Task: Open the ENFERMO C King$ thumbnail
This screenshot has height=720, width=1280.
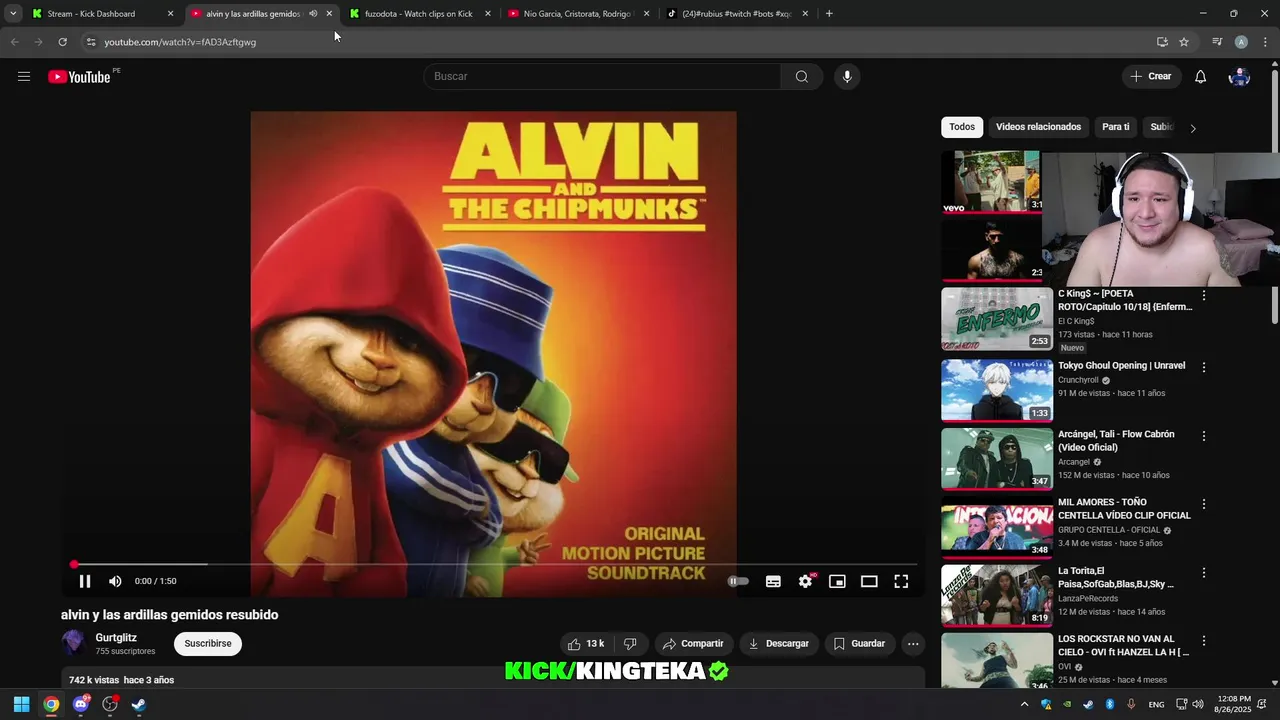Action: click(997, 319)
